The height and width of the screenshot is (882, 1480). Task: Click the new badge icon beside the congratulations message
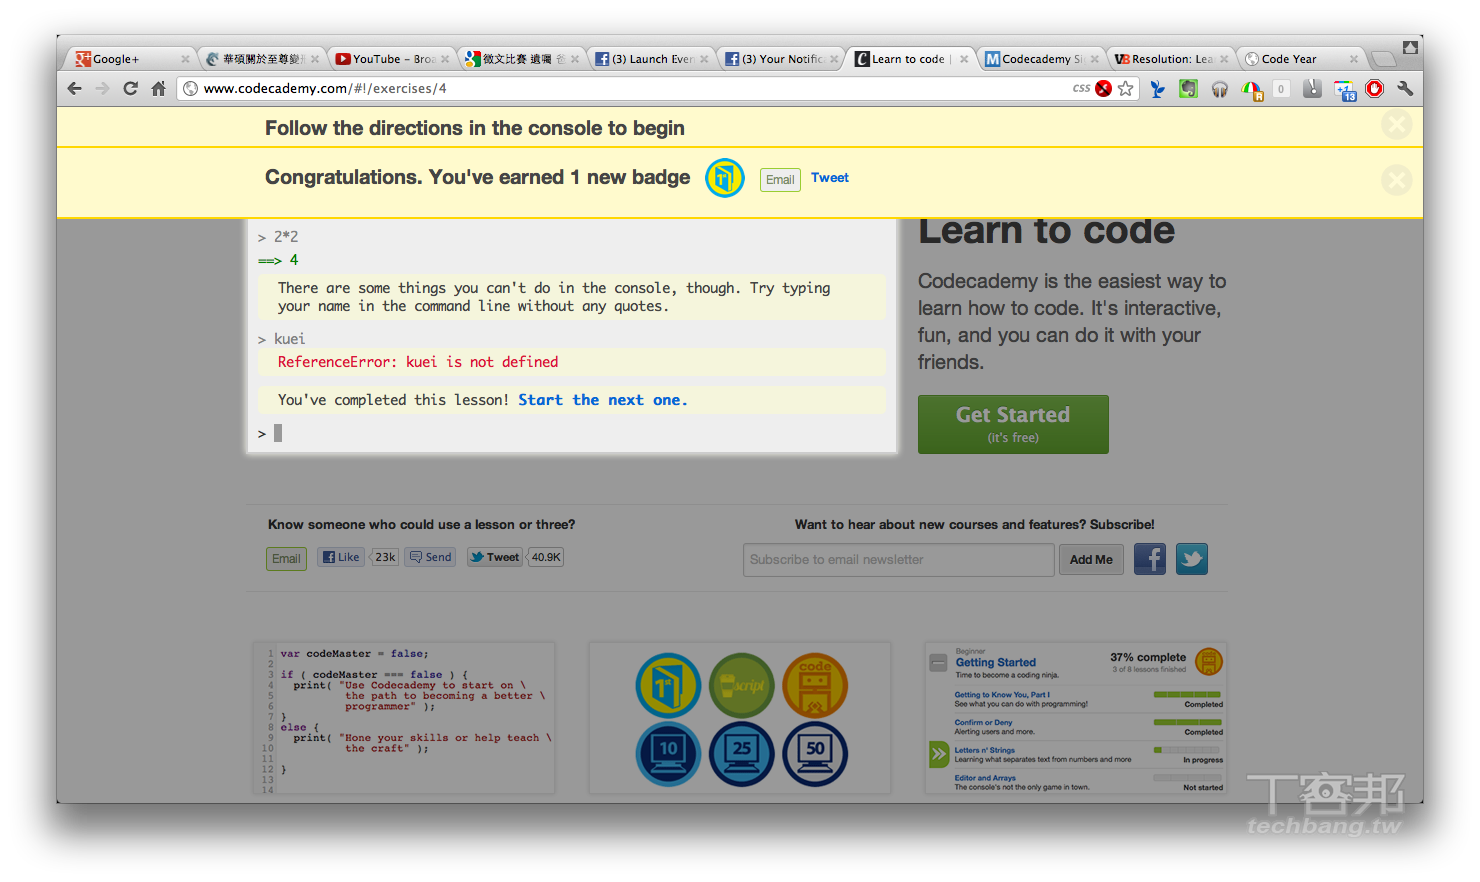724,178
